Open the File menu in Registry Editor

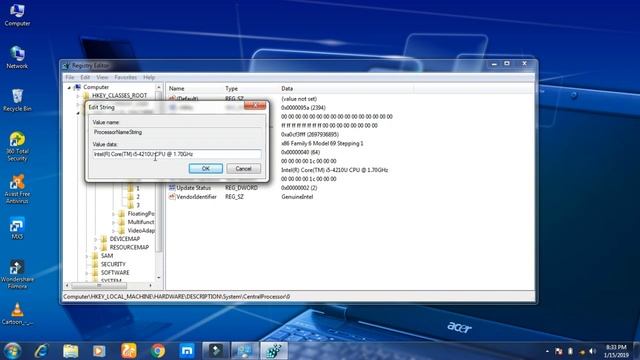(x=70, y=77)
